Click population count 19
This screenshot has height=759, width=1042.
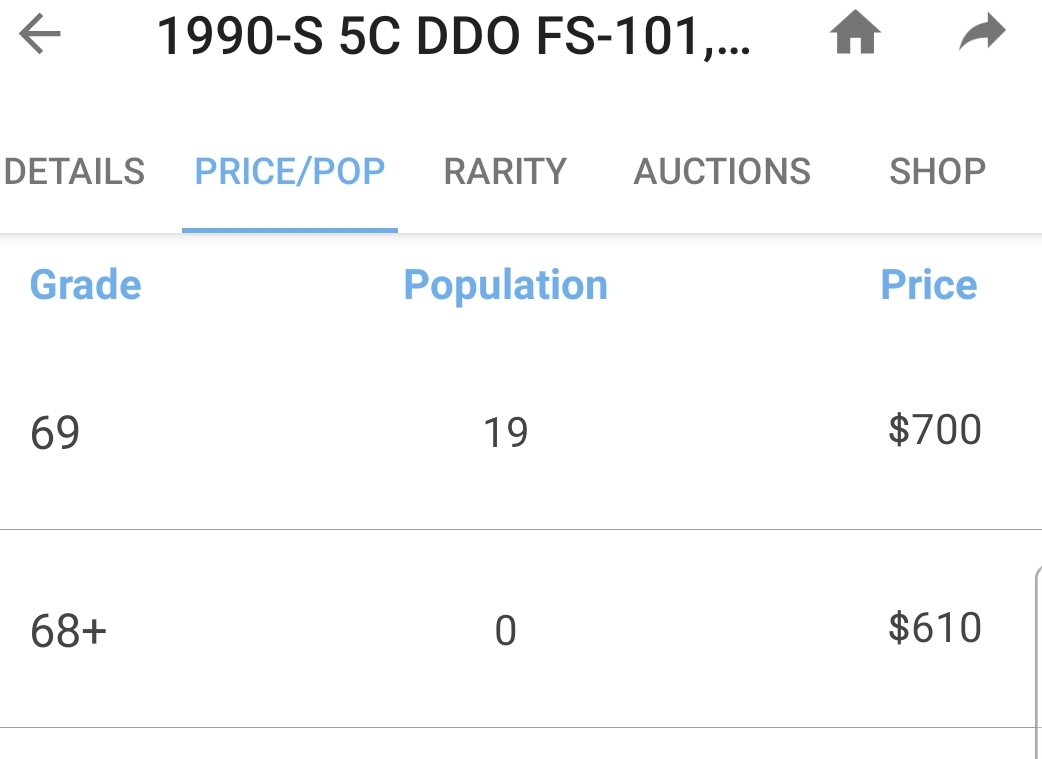[506, 433]
